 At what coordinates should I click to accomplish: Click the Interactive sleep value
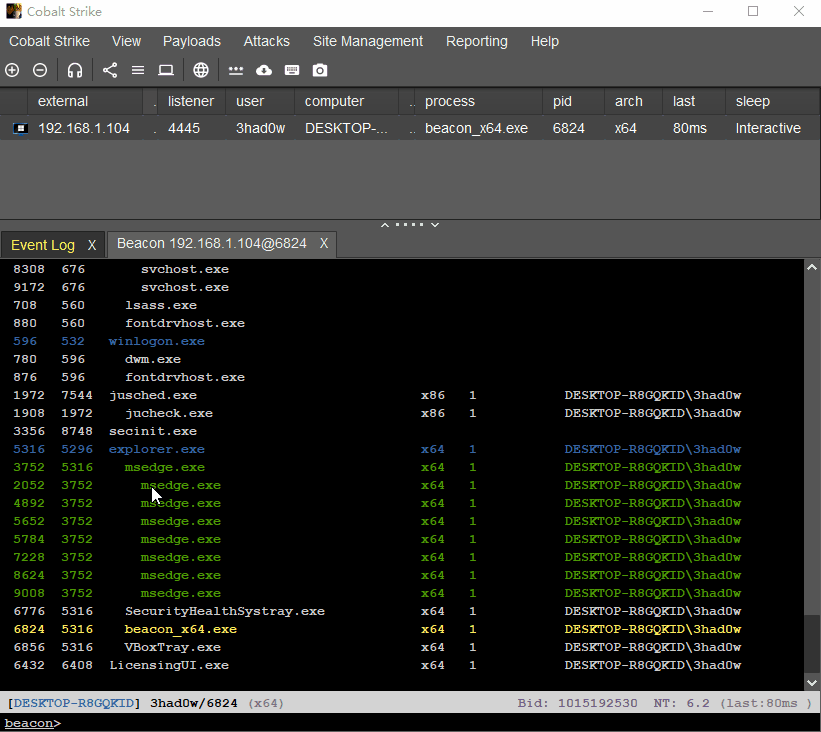[768, 128]
